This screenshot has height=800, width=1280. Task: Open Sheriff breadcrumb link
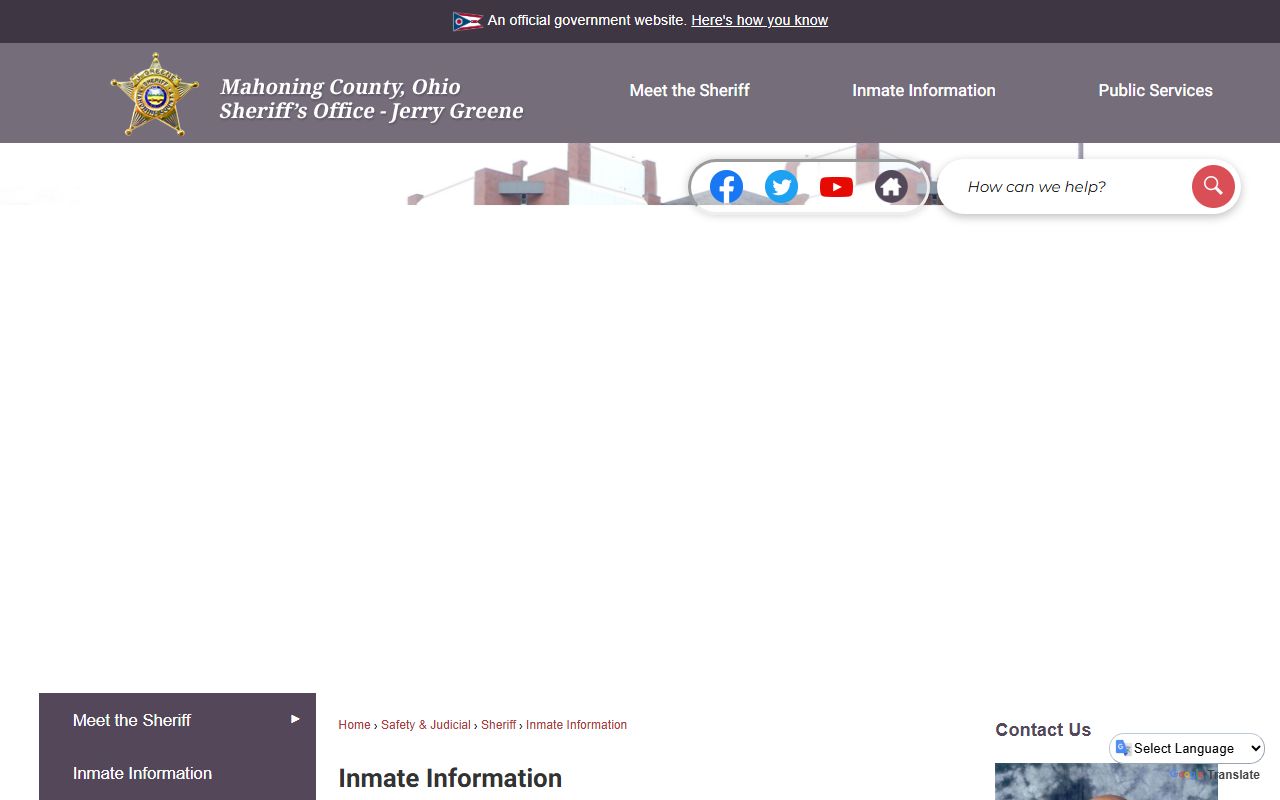tap(498, 725)
